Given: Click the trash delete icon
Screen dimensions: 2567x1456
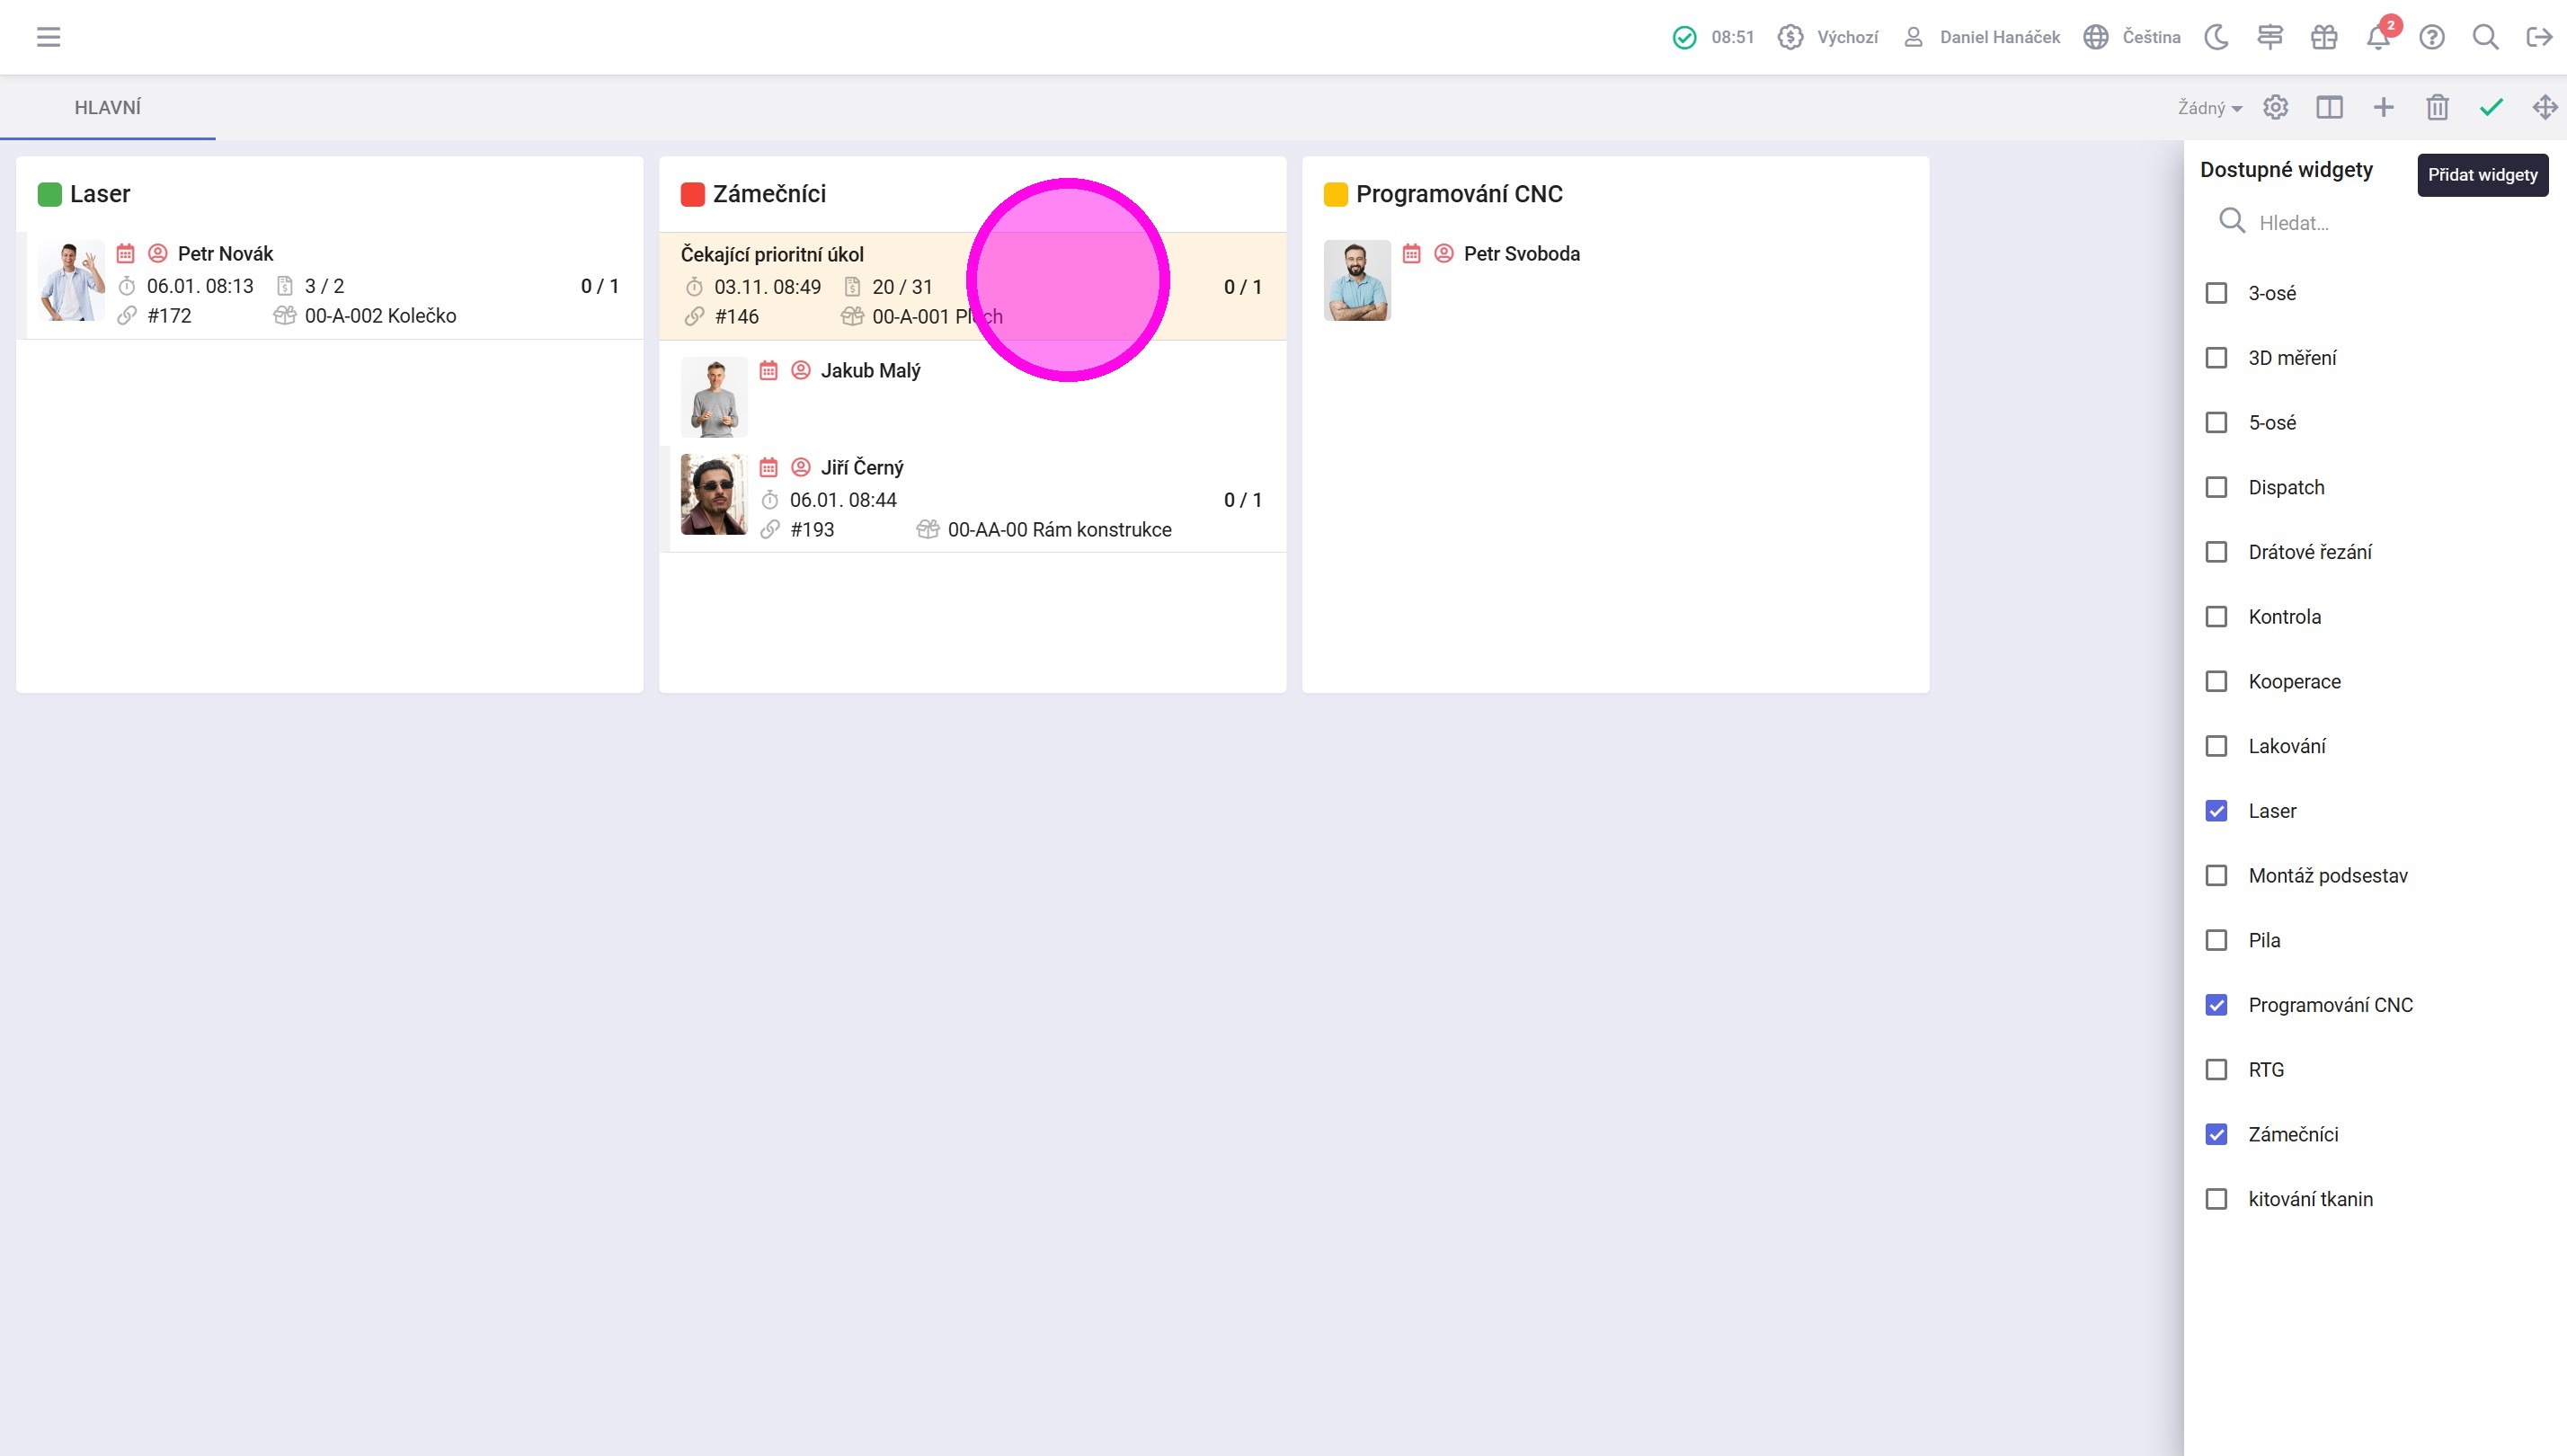Looking at the screenshot, I should (x=2437, y=107).
